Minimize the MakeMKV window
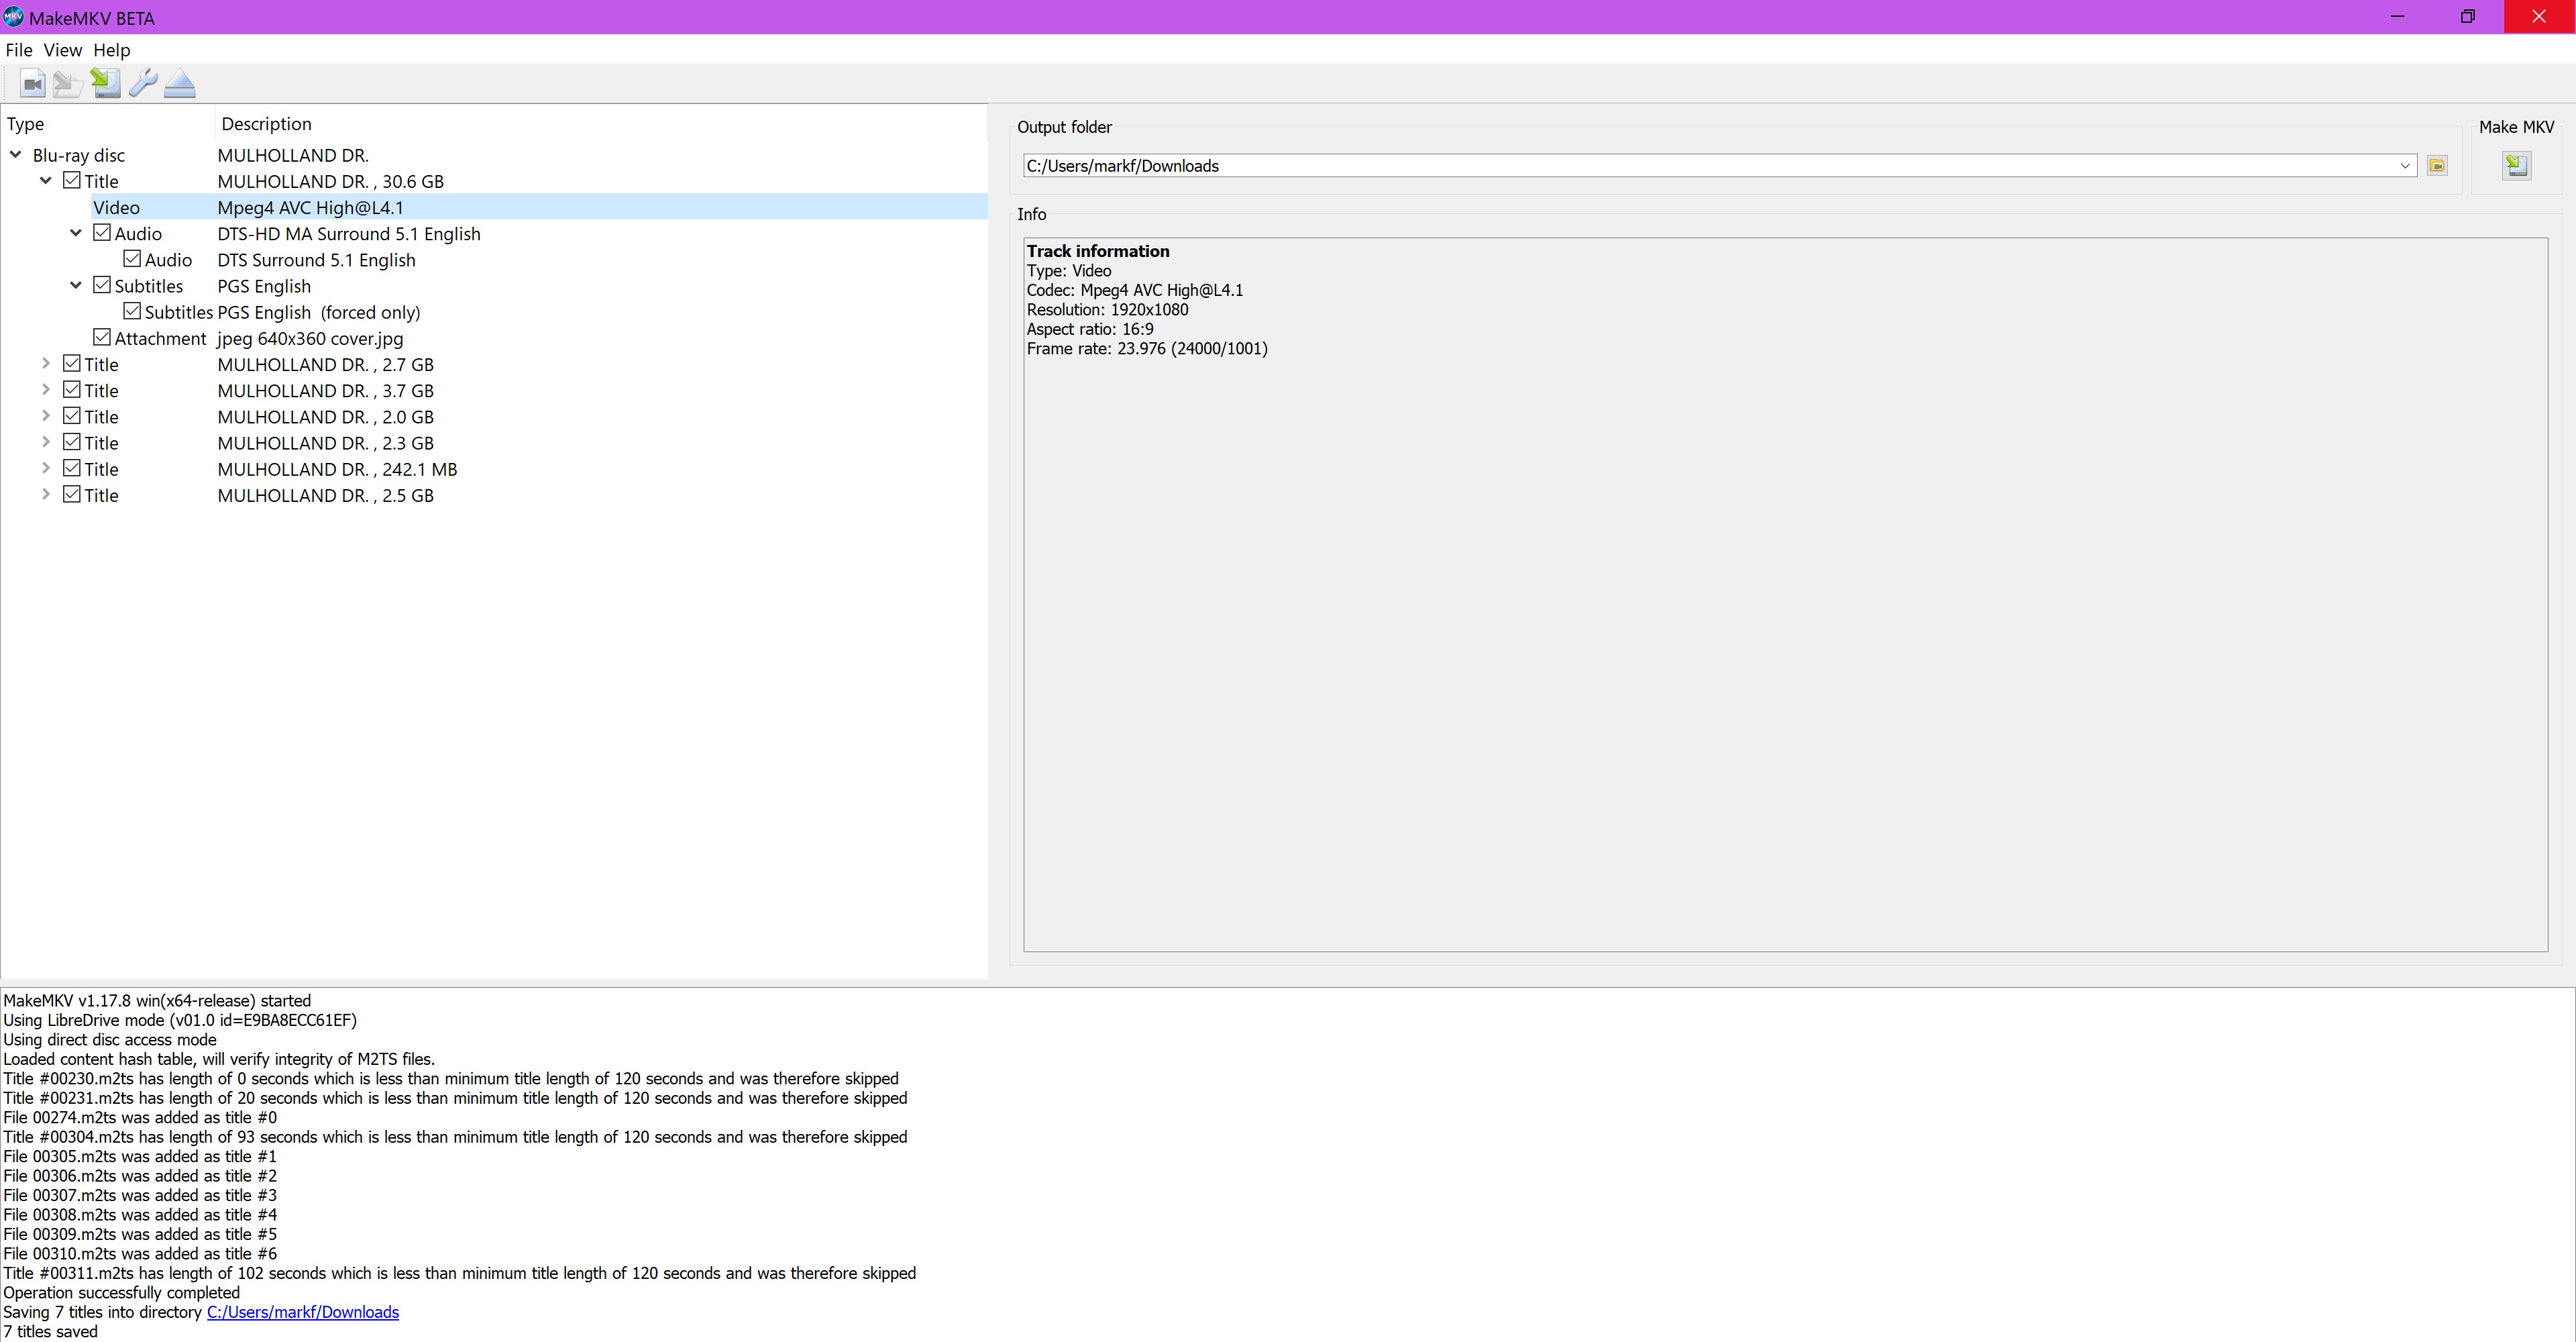The height and width of the screenshot is (1342, 2576). coord(2397,17)
